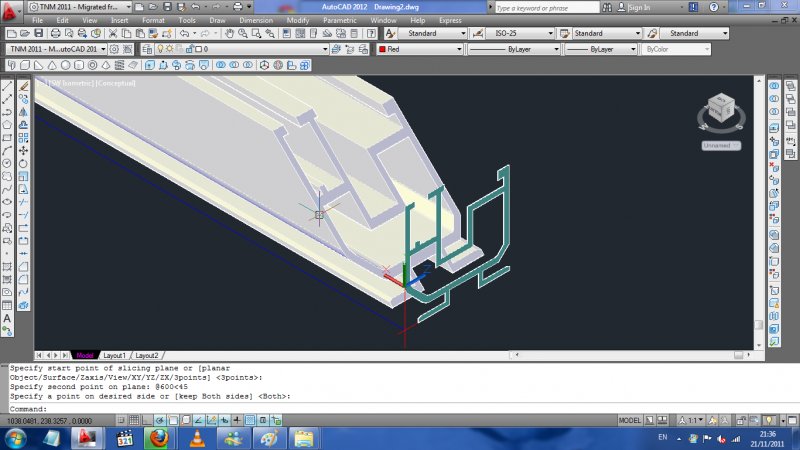The width and height of the screenshot is (800, 450).
Task: Expand the ISO-25 dimension style dropdown
Action: tap(519, 33)
